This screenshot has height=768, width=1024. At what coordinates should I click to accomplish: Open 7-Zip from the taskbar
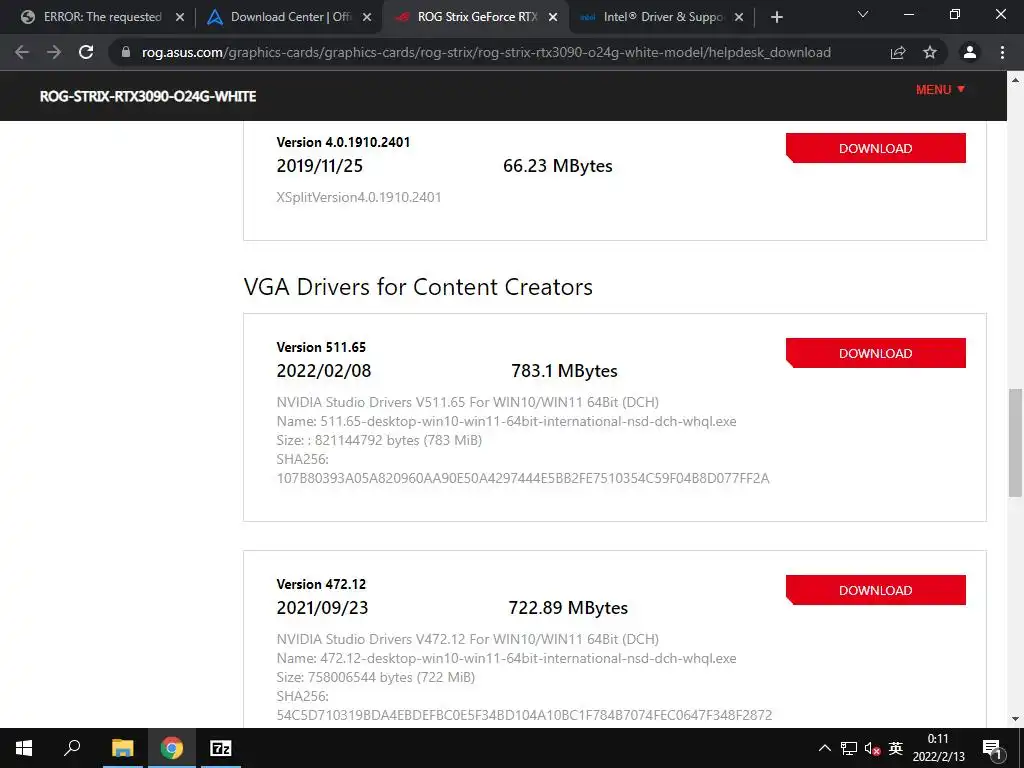221,748
